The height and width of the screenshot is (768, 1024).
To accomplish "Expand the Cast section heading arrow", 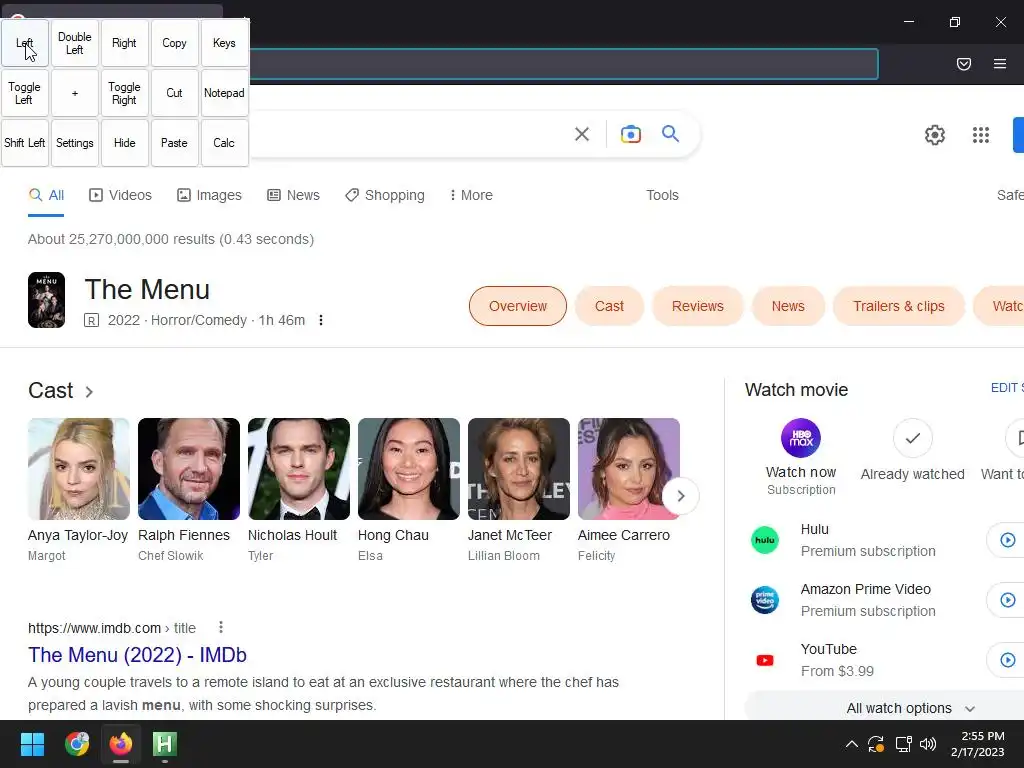I will (89, 392).
